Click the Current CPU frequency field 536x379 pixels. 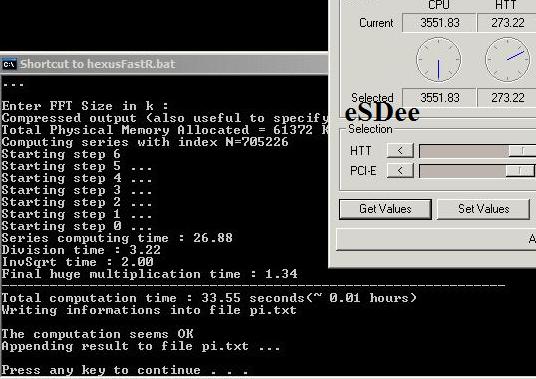439,23
